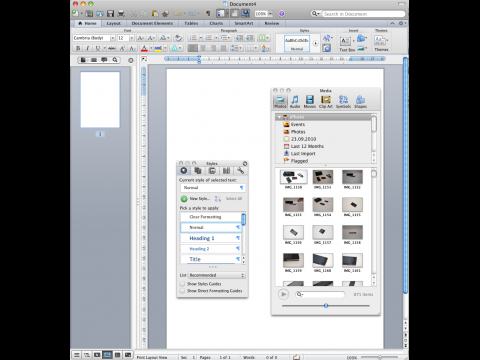Toggle the Sidebar display button in toolbar
This screenshot has height=360, width=480.
coord(221,14)
